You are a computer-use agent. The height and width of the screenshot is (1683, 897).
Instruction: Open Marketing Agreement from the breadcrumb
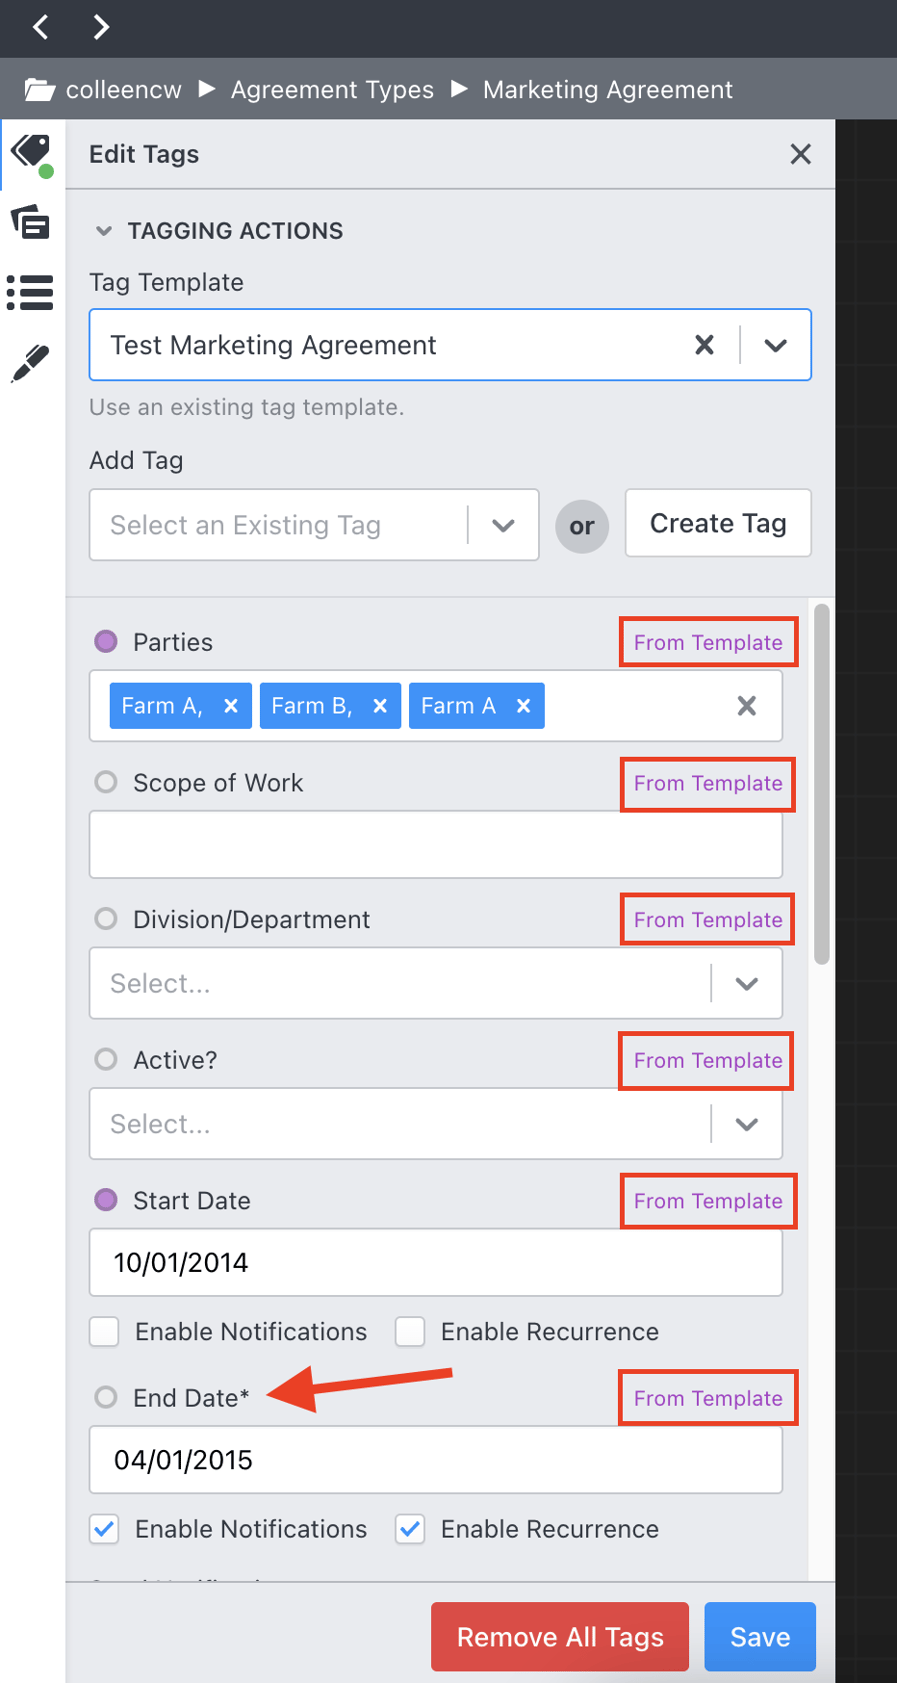(x=607, y=89)
